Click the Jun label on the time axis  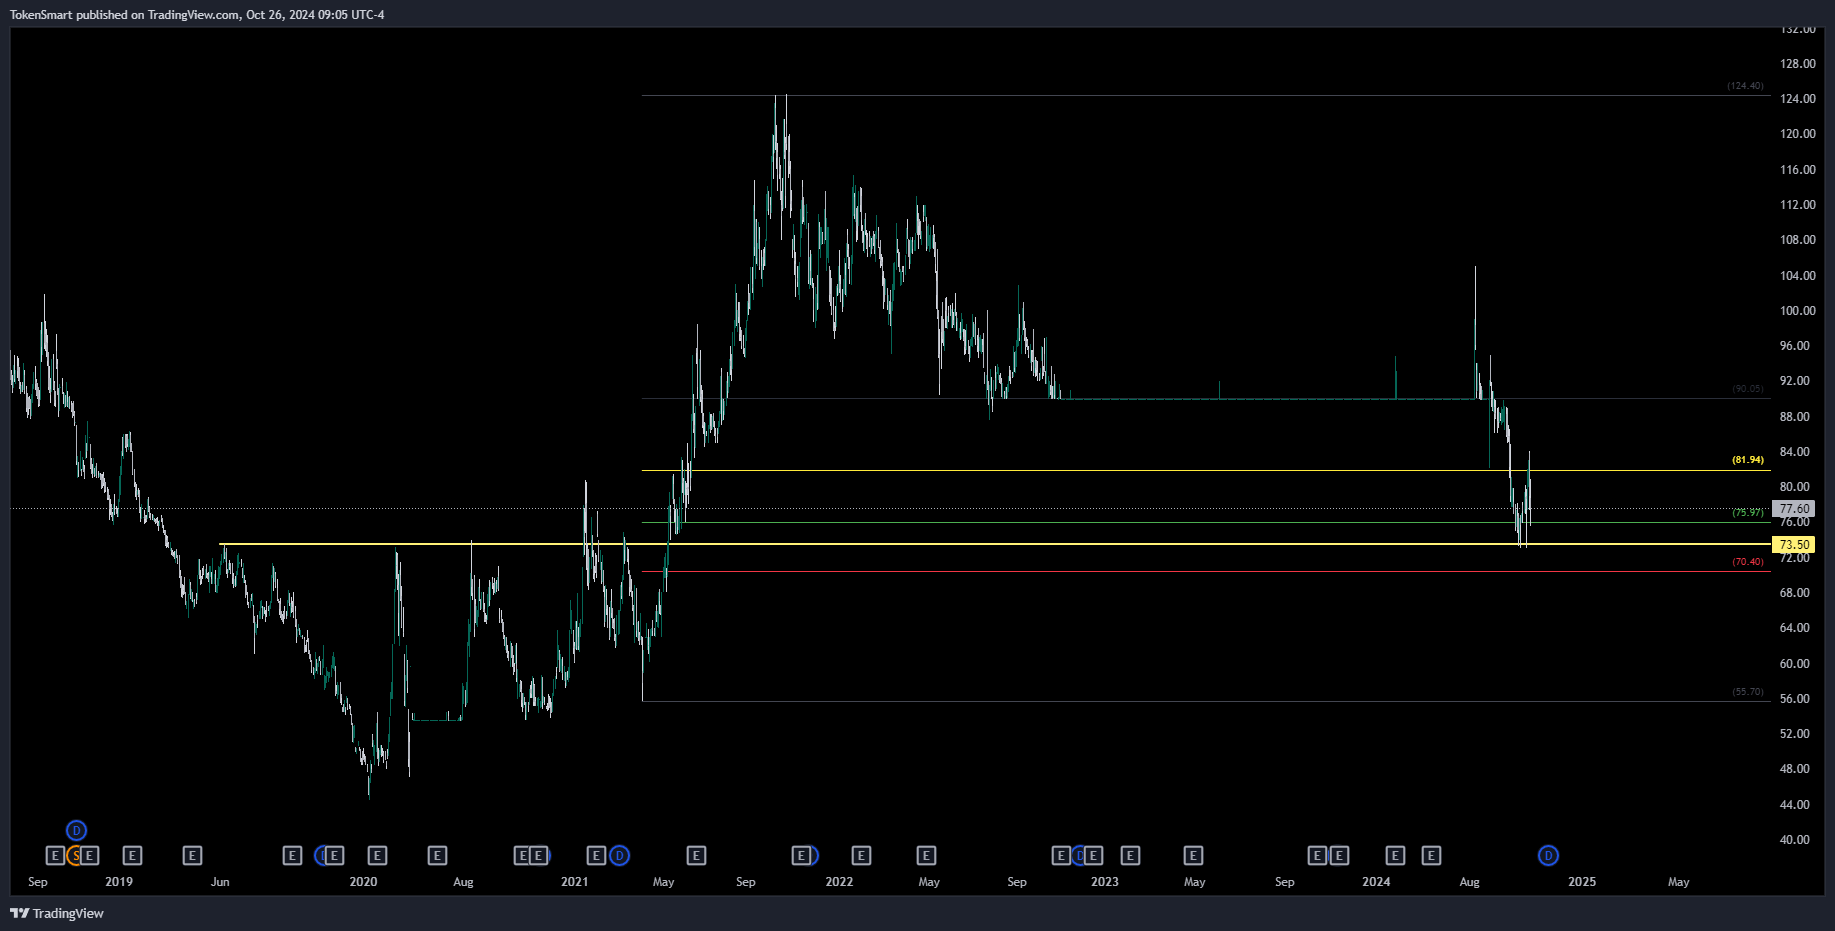[x=220, y=882]
